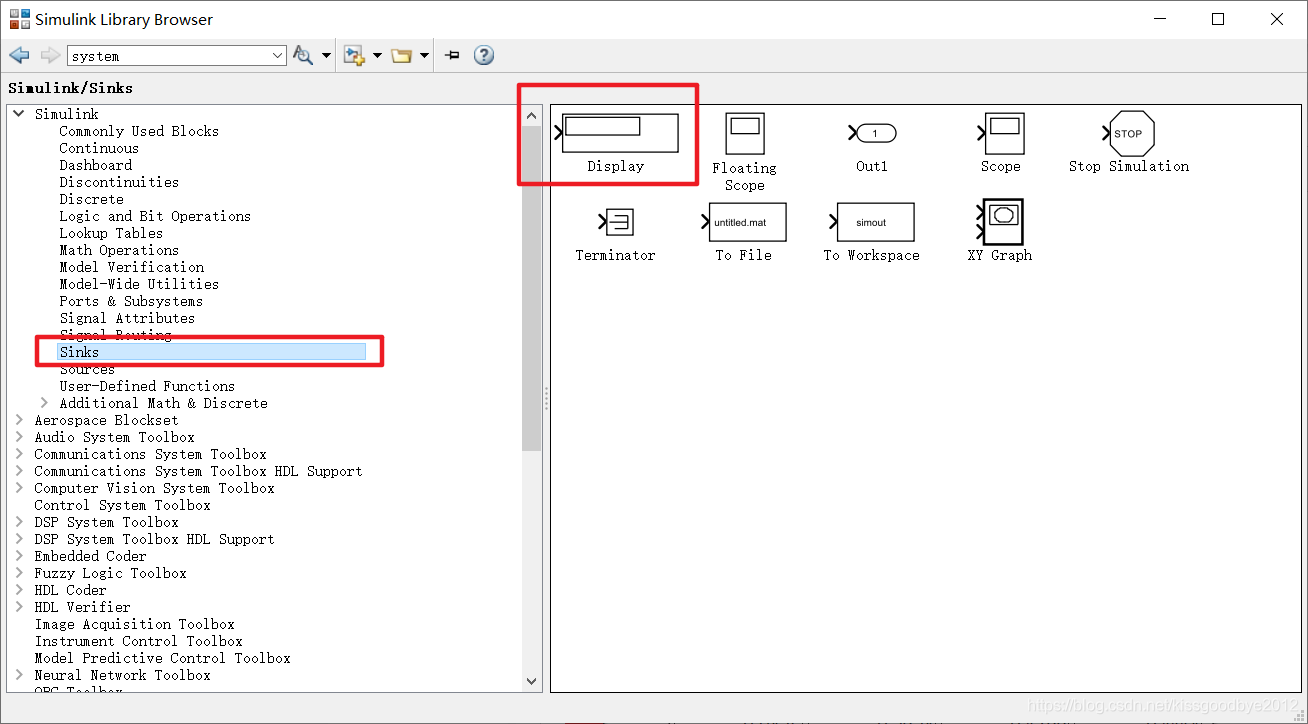Expand Communications System Toolbox HDL Support

coord(19,471)
